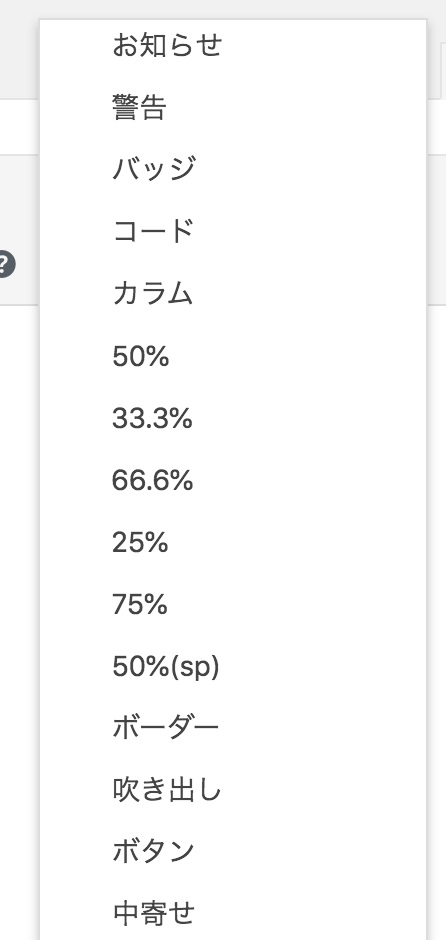This screenshot has height=940, width=446.
Task: Choose the 75% column width
Action: (233, 604)
